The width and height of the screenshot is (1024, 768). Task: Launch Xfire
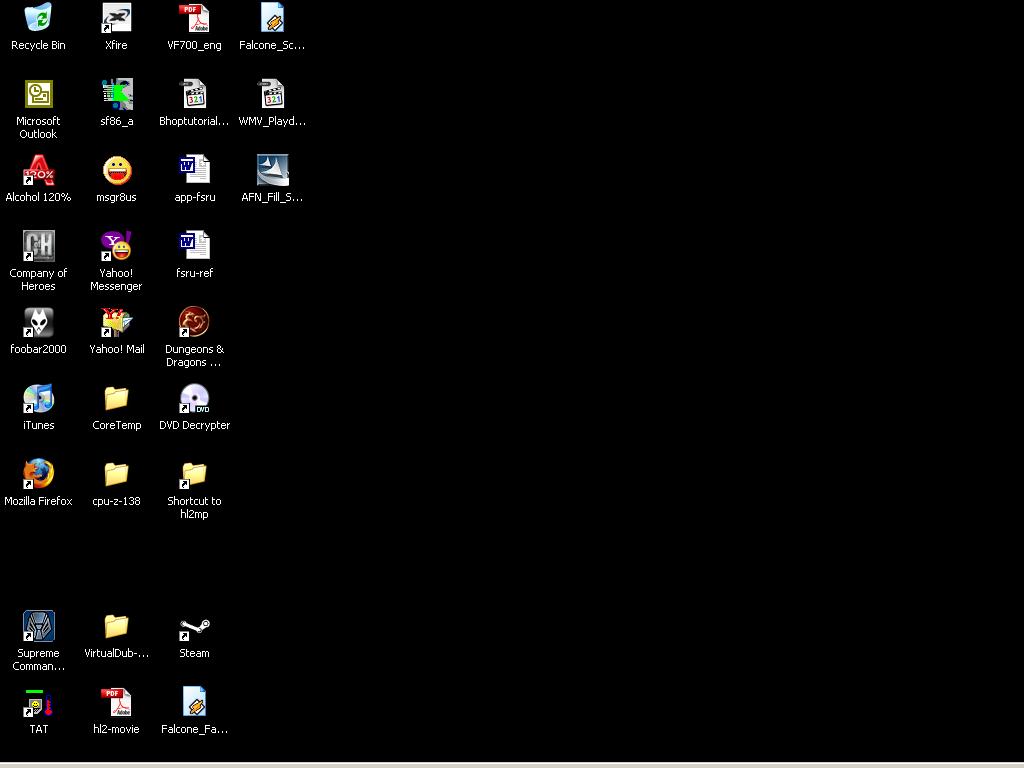(x=116, y=18)
